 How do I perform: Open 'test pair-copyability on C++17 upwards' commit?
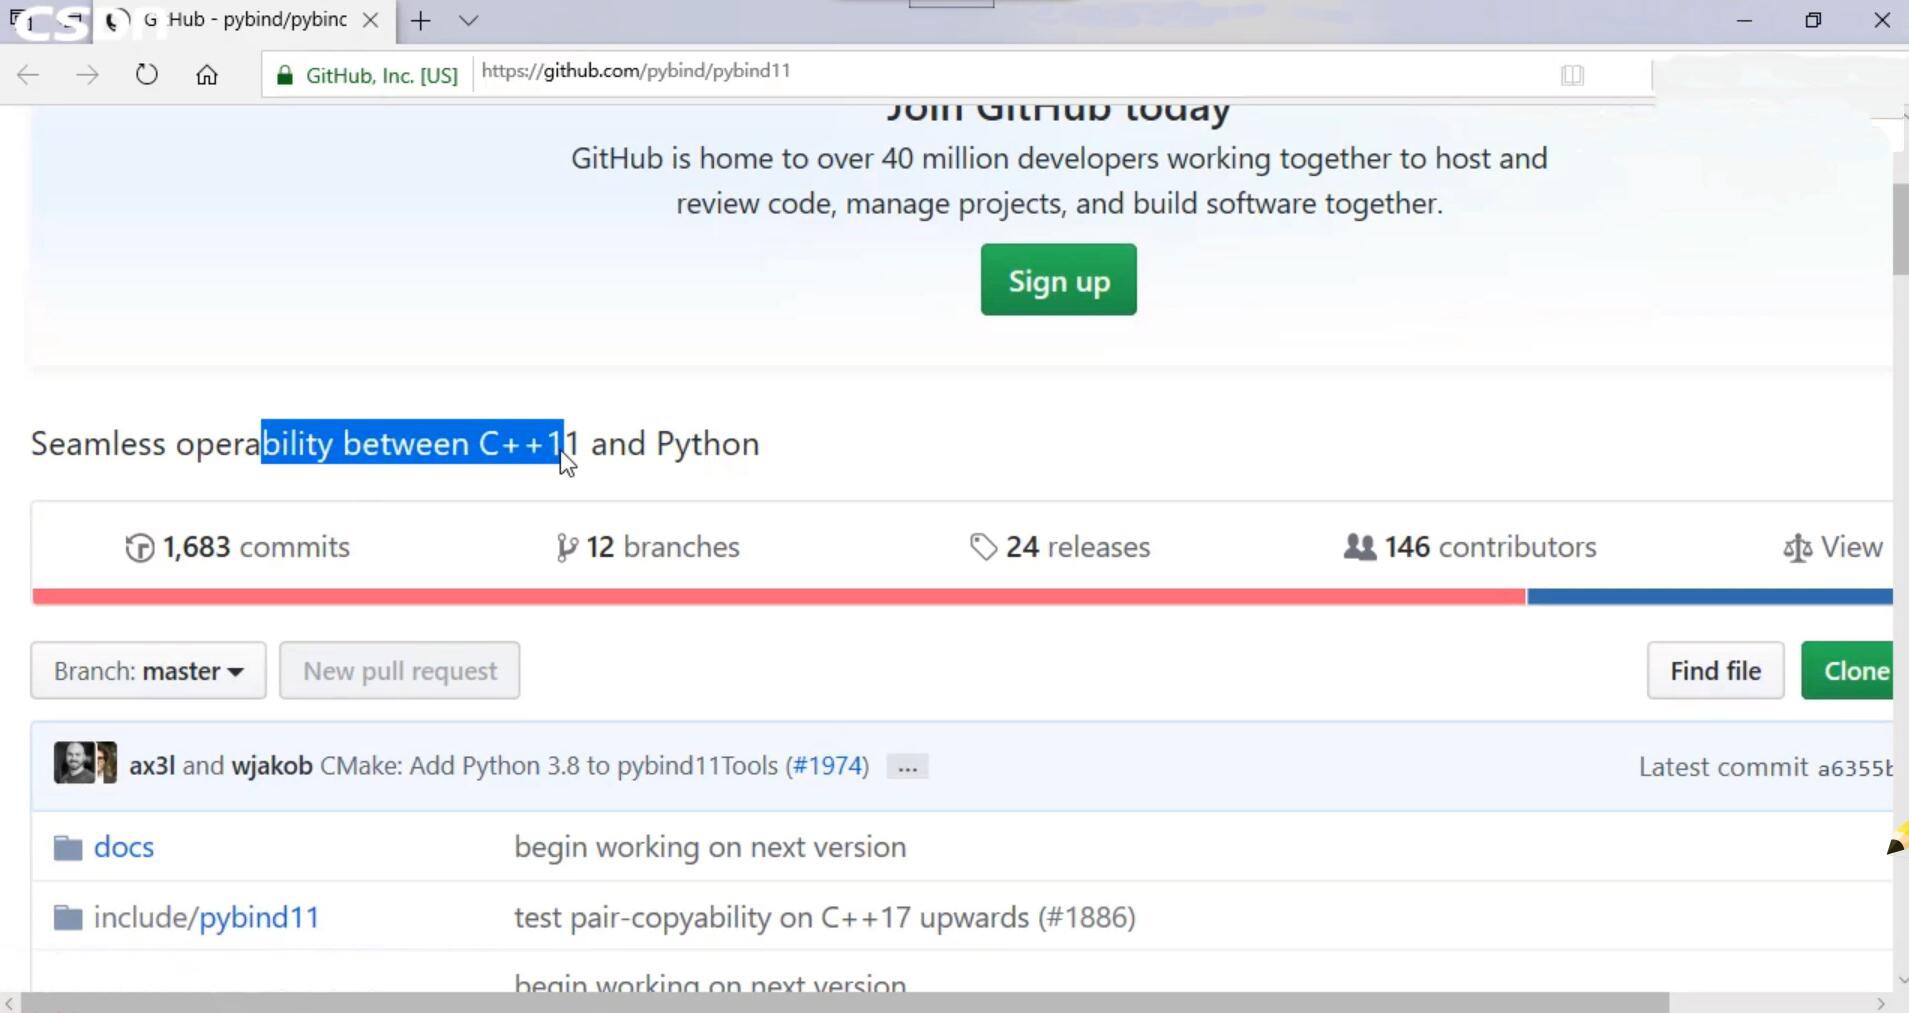[x=825, y=917]
